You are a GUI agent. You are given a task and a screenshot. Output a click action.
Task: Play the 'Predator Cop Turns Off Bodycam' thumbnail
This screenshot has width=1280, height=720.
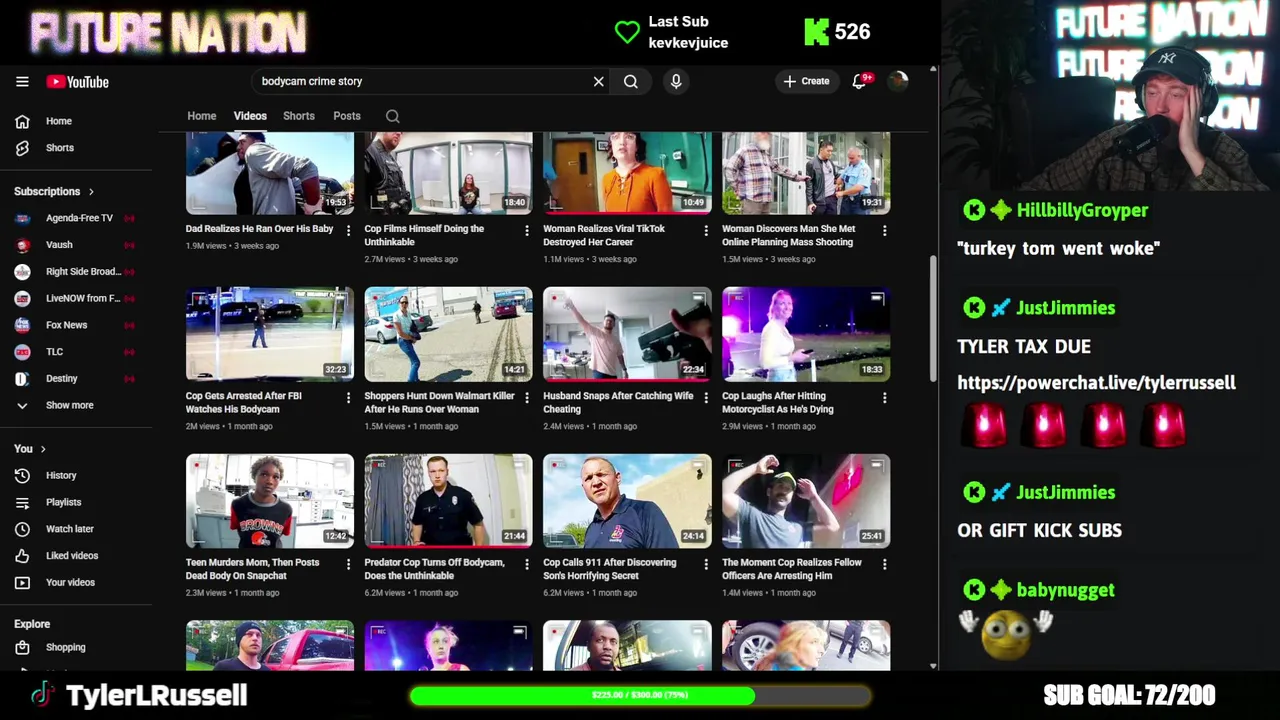(448, 501)
